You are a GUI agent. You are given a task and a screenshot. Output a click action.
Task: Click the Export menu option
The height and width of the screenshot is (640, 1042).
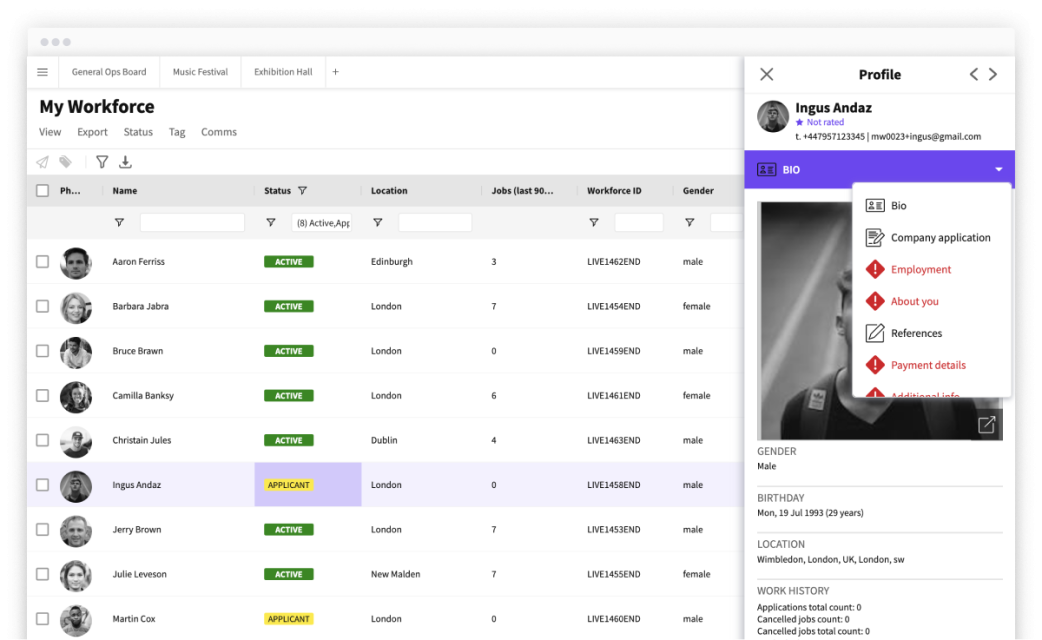92,132
